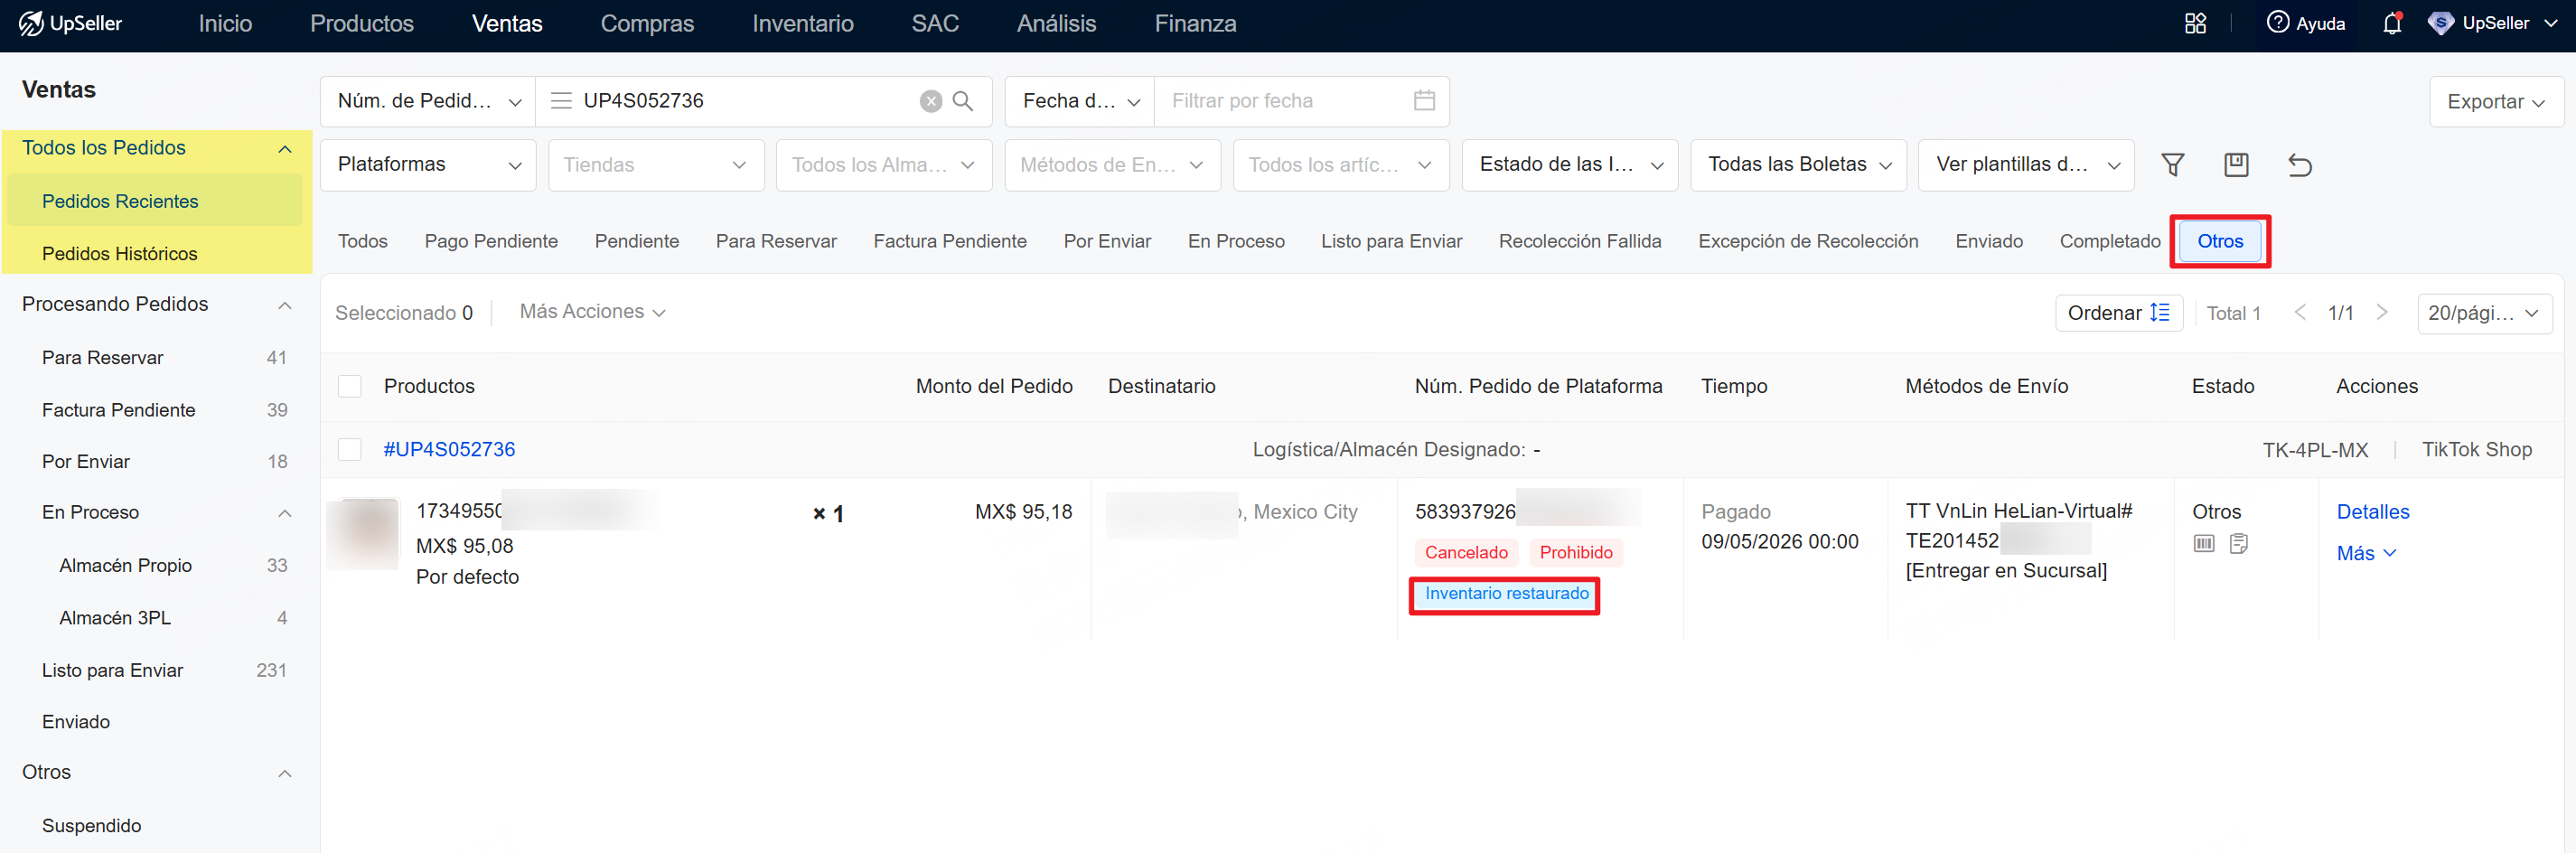Select Pedidos Históricos in sidebar

(120, 254)
